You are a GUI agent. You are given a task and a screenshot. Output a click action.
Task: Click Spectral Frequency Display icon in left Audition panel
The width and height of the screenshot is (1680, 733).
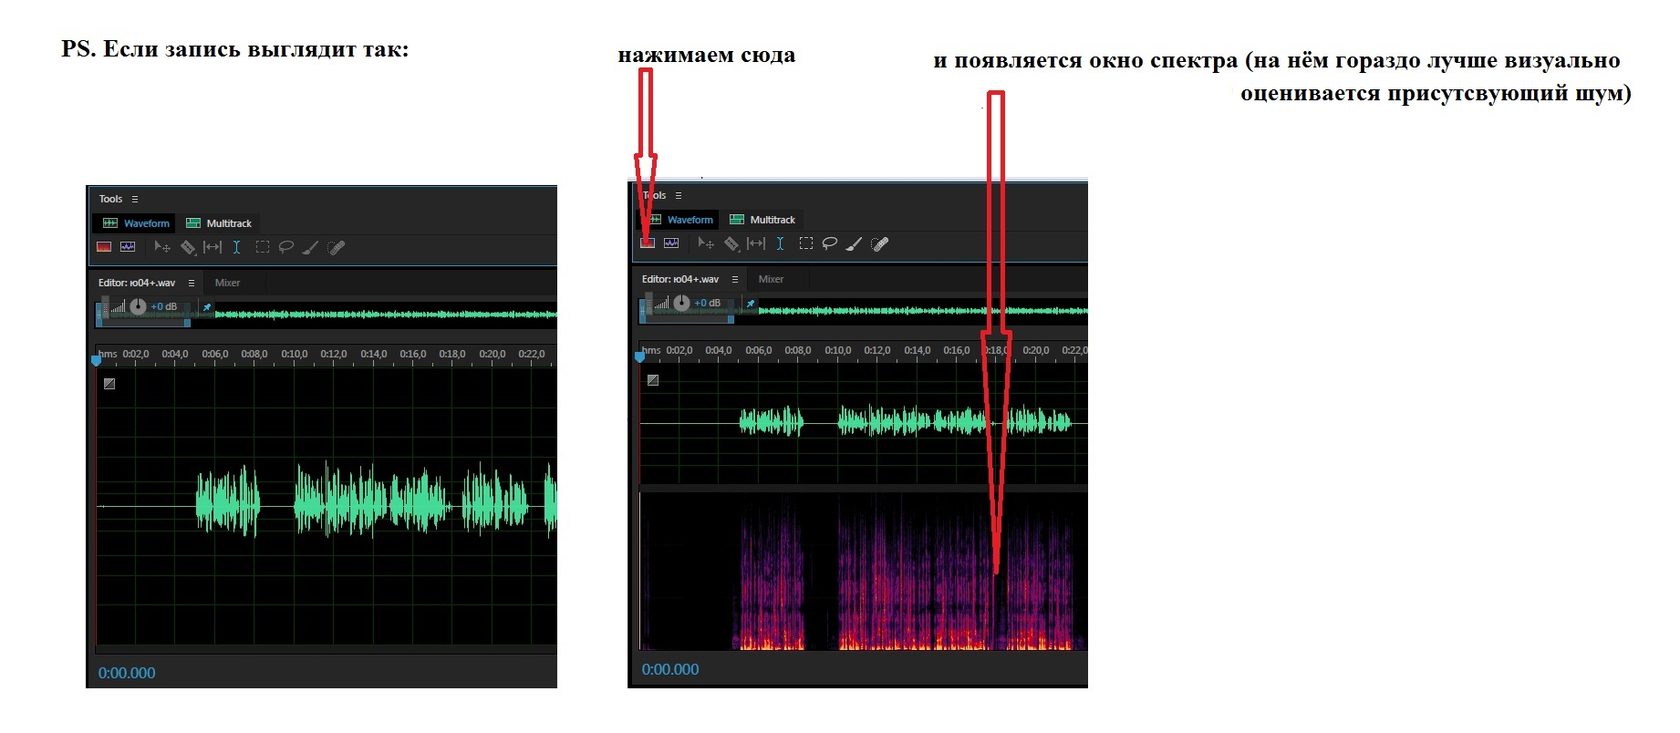point(104,247)
